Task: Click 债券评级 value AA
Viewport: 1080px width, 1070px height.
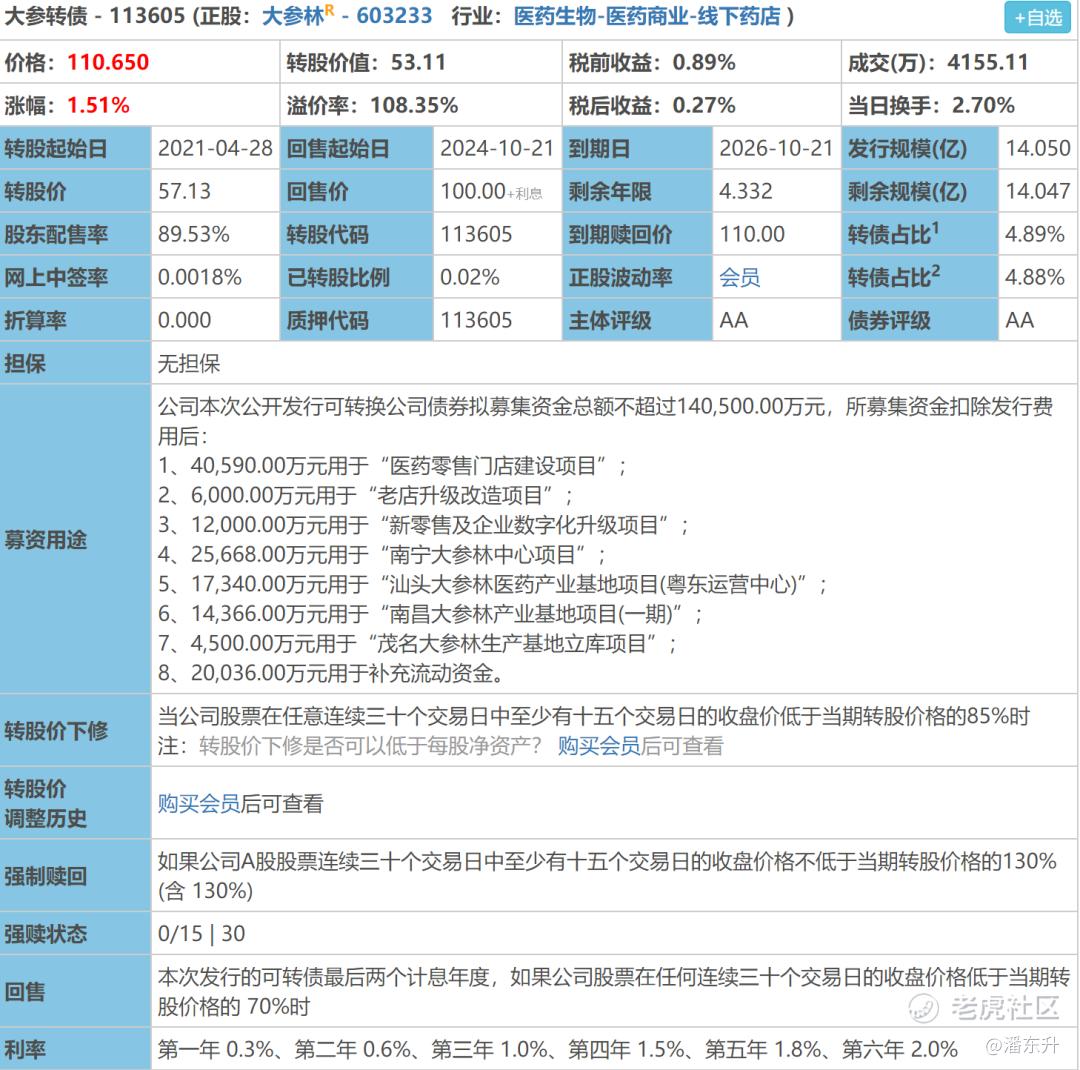Action: [x=1019, y=320]
